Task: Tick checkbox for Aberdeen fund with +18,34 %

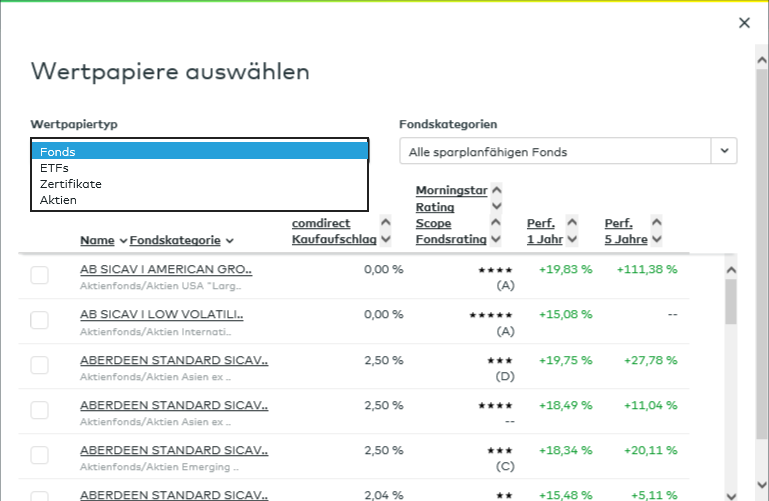Action: pos(39,455)
